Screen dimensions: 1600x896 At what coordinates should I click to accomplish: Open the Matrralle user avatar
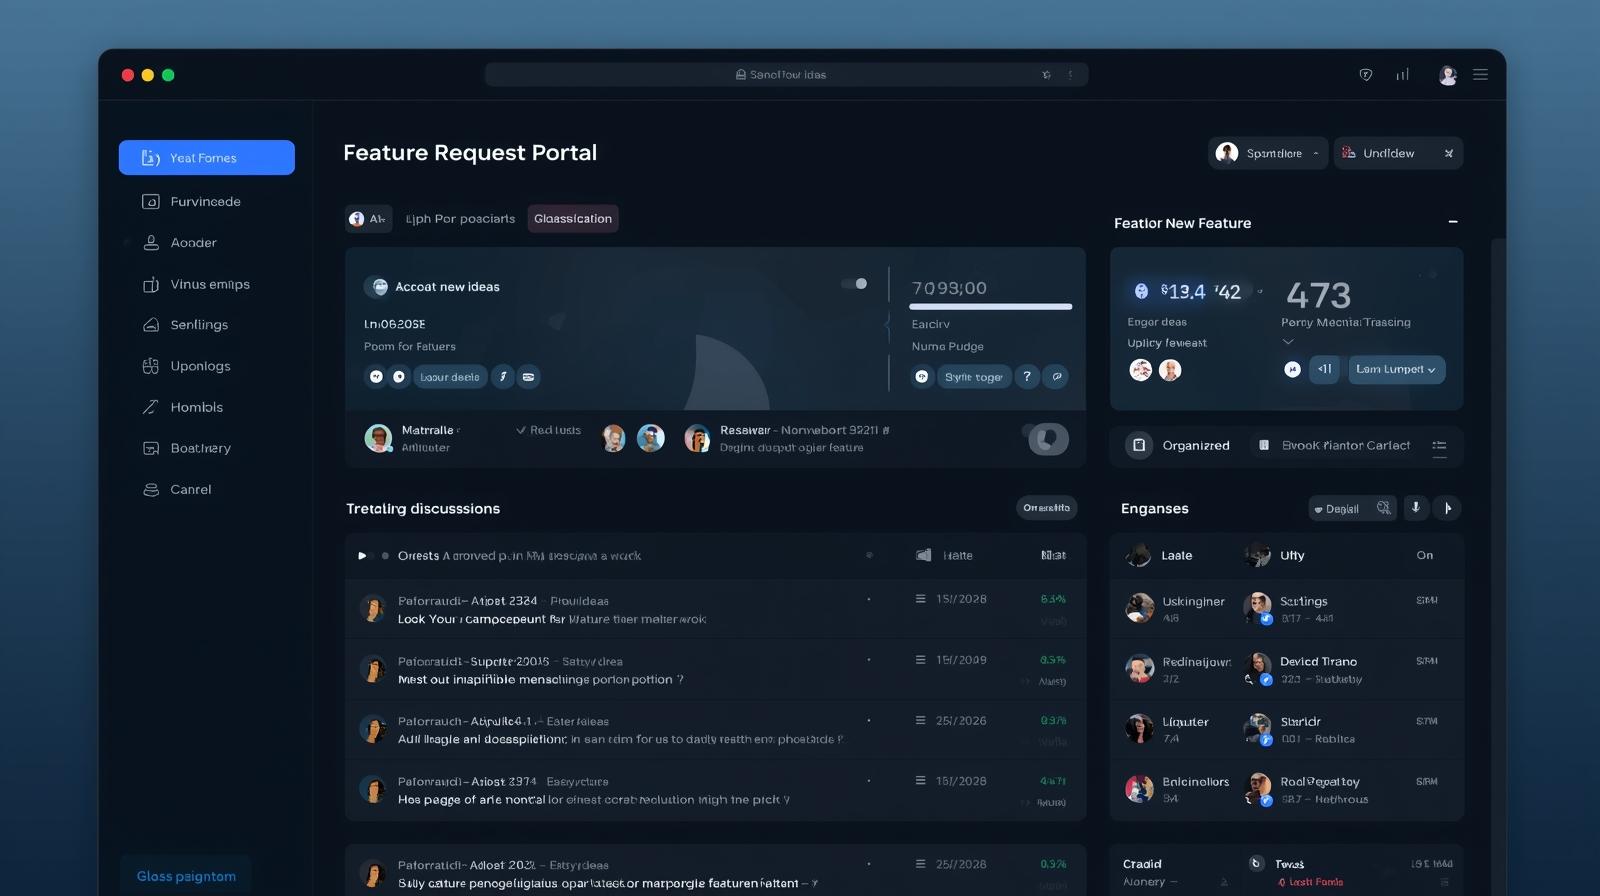pyautogui.click(x=378, y=438)
